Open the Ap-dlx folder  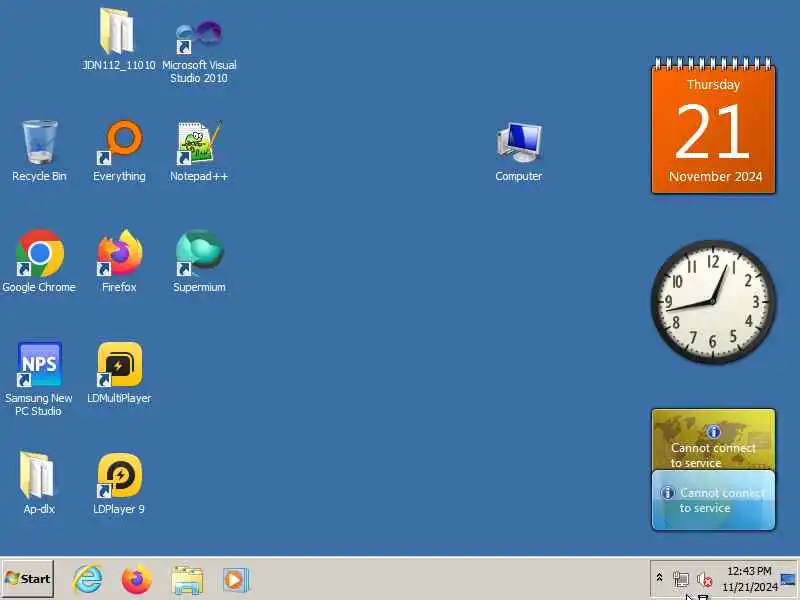[x=39, y=483]
